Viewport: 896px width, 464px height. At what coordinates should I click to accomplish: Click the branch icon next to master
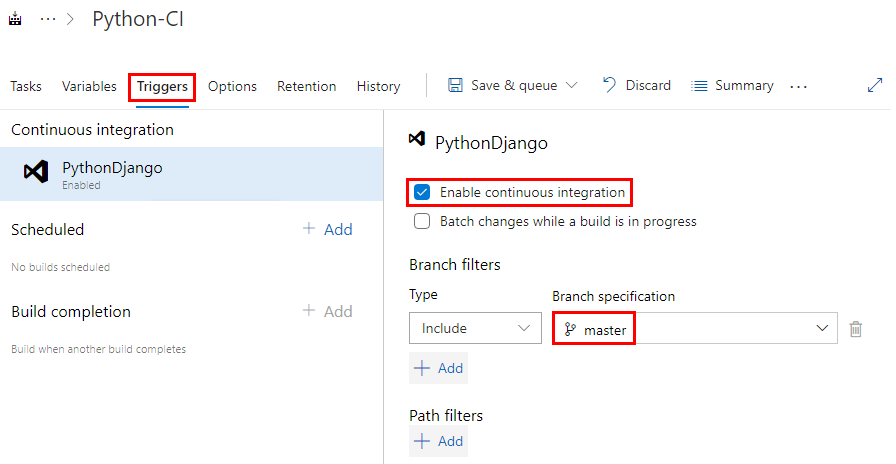pyautogui.click(x=570, y=329)
